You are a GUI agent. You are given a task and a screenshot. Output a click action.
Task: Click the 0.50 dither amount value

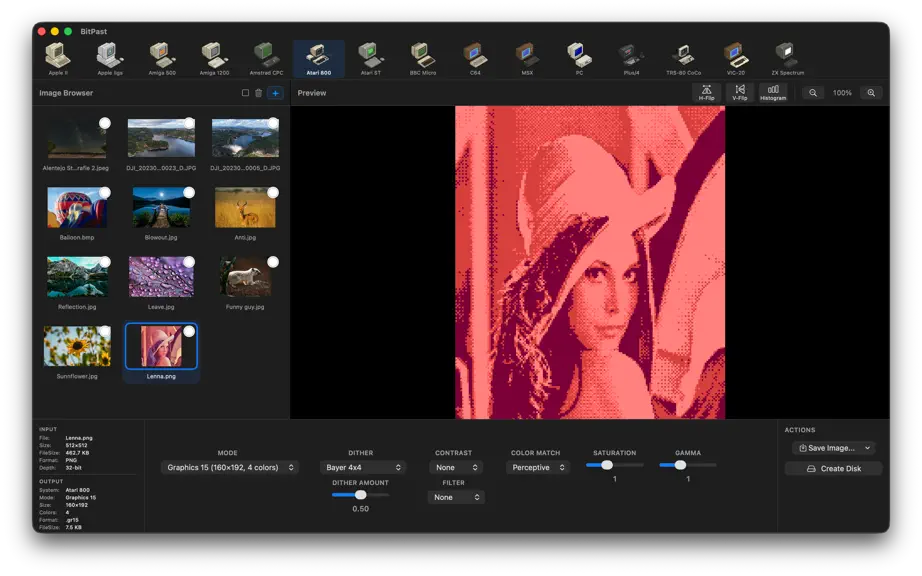(360, 509)
